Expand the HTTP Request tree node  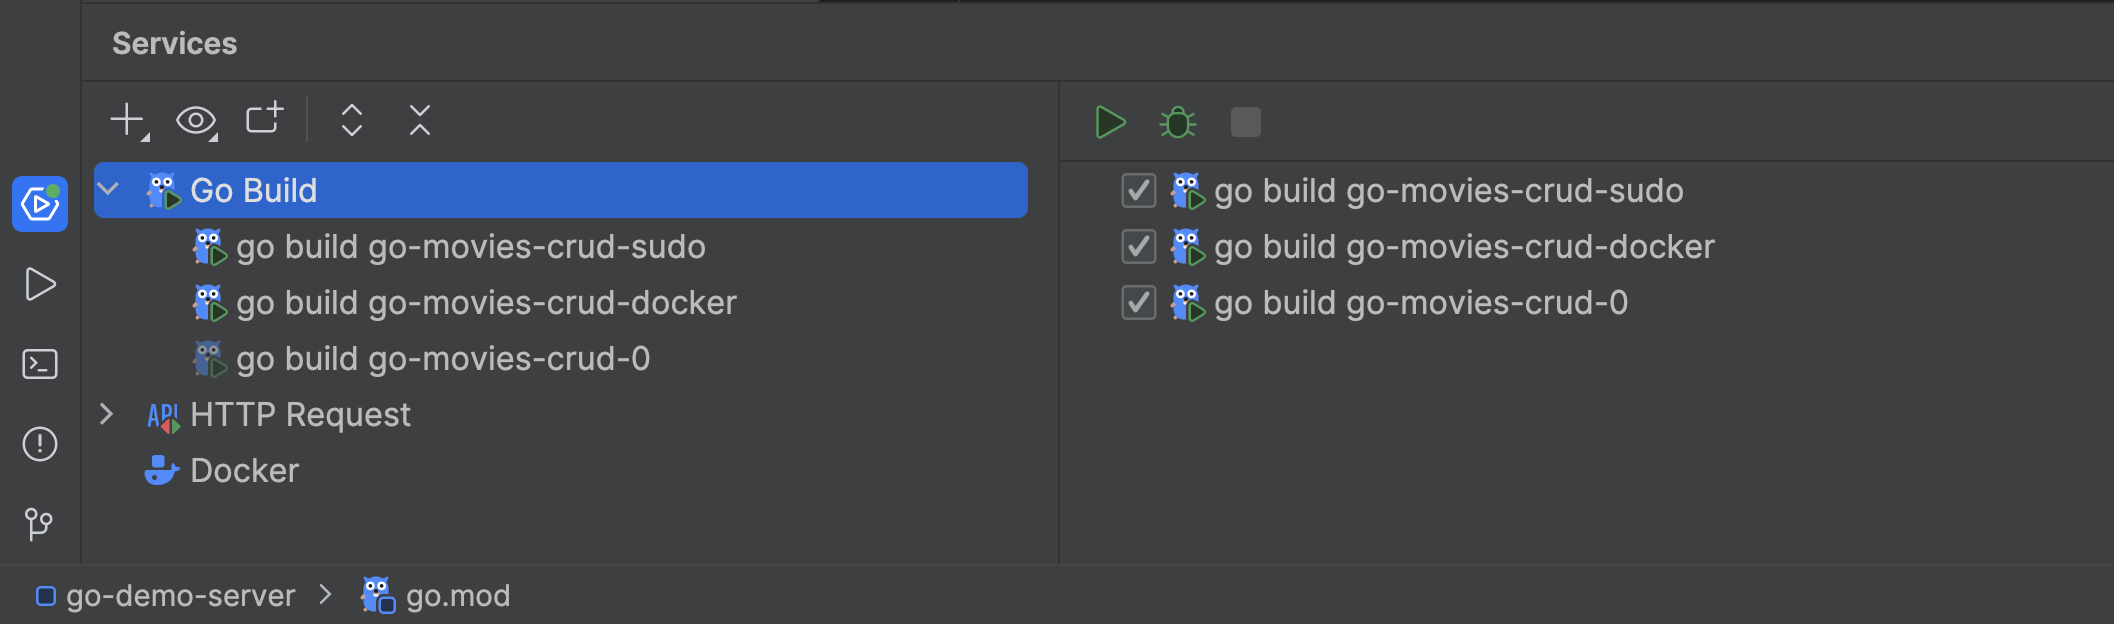[x=107, y=414]
